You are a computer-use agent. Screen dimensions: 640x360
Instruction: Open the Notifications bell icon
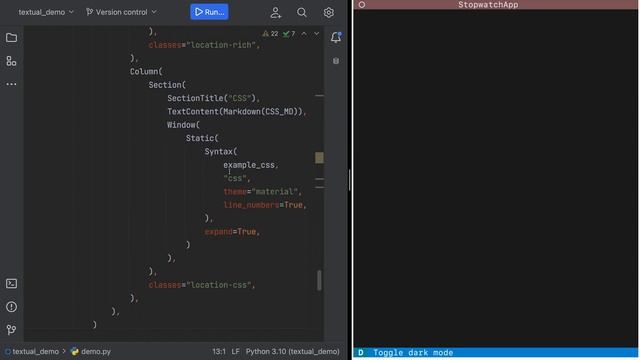tap(336, 37)
